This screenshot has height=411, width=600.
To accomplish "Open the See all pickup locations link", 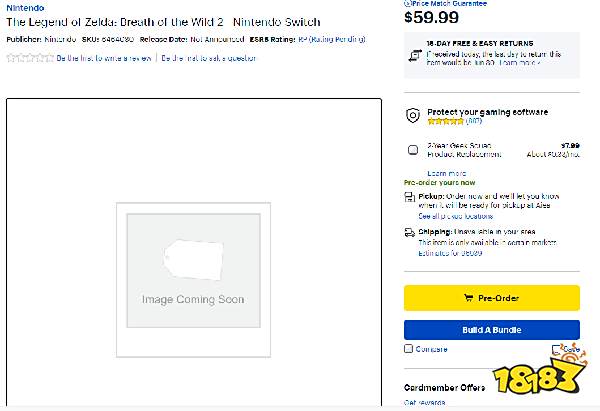I will click(456, 216).
